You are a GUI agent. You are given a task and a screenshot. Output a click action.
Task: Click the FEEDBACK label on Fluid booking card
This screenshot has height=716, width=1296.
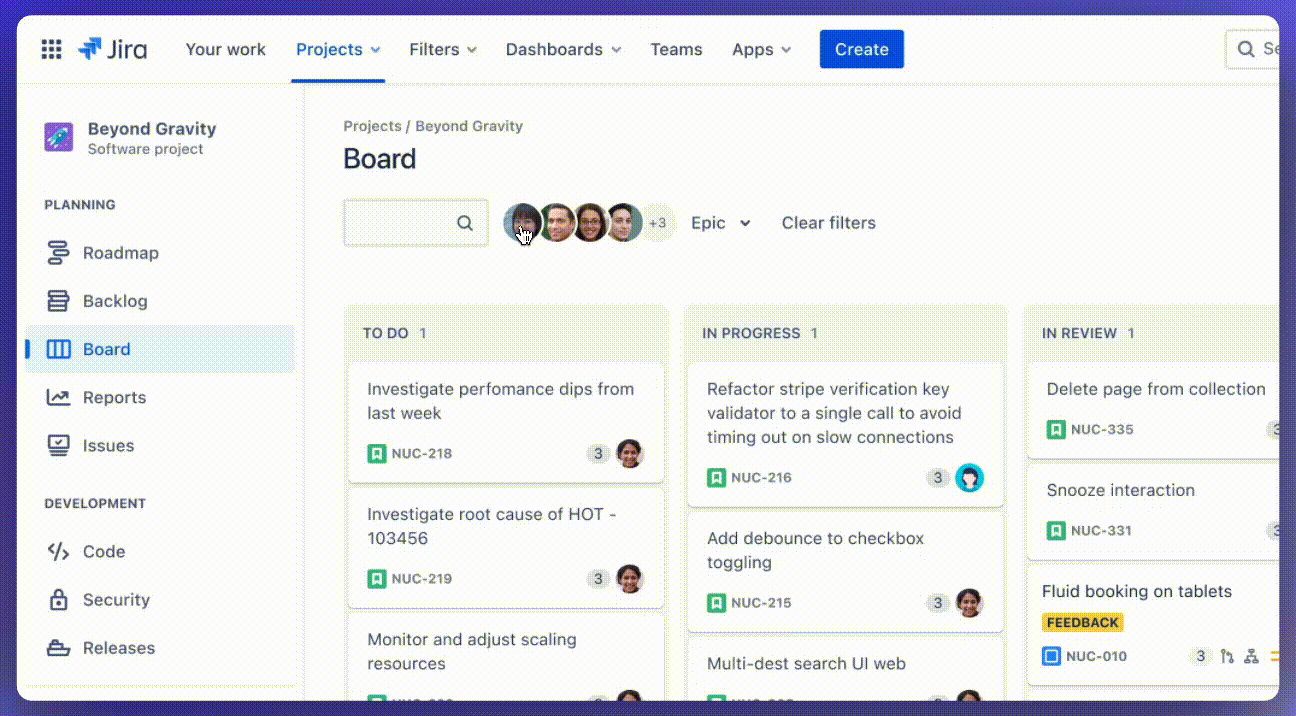pos(1082,622)
